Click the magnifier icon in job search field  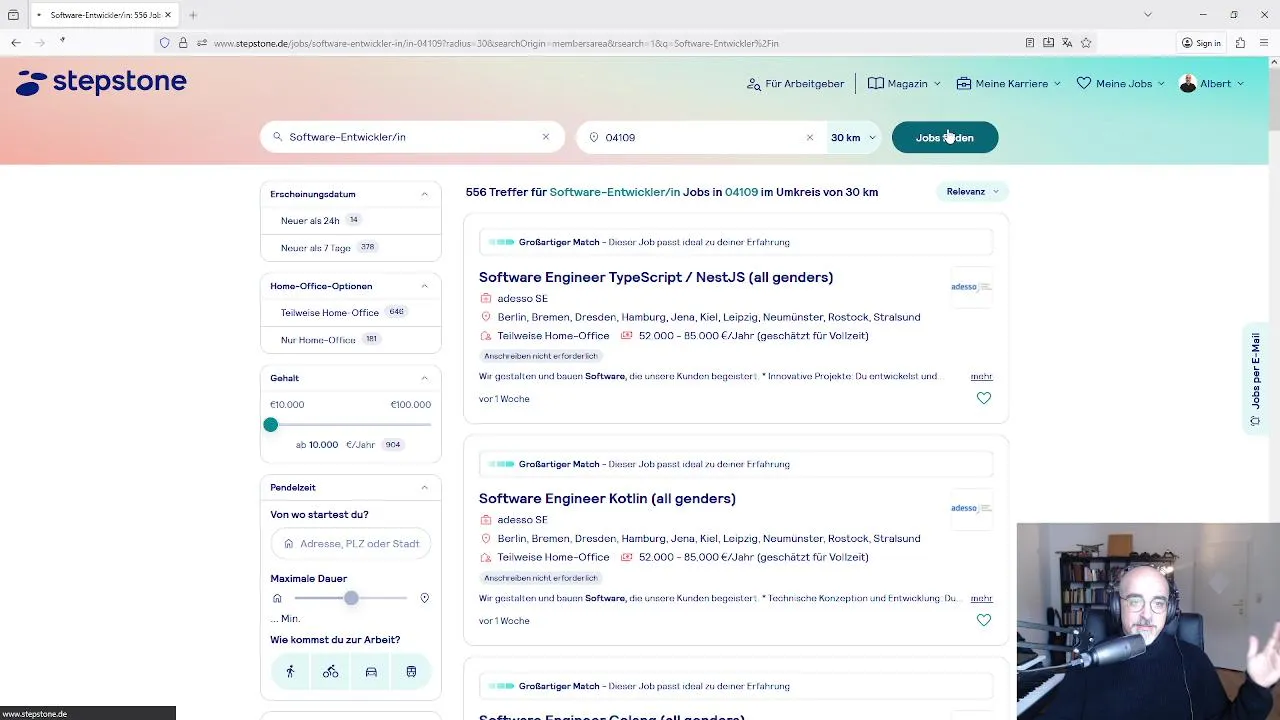click(x=277, y=137)
